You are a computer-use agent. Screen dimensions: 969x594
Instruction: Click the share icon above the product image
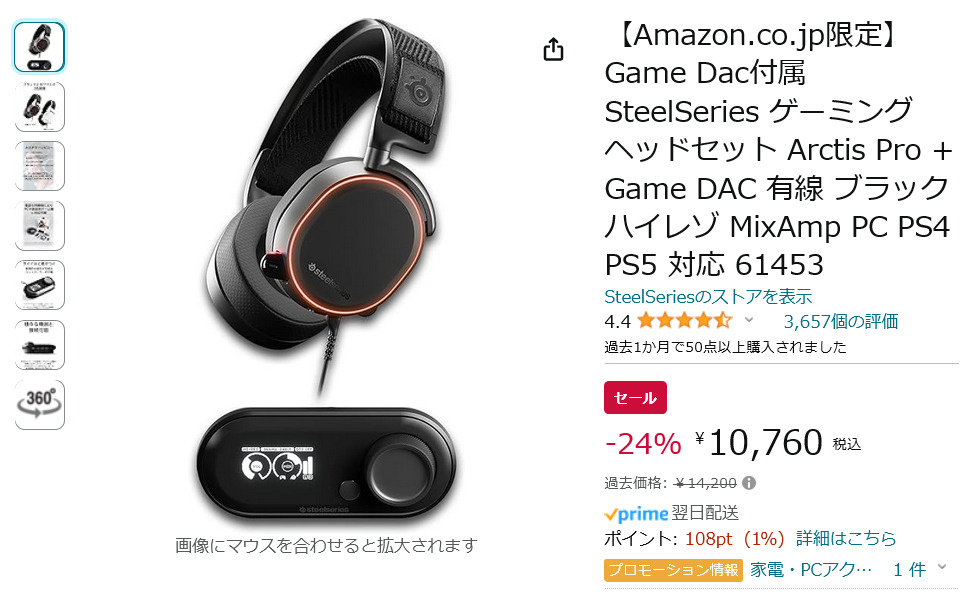click(x=553, y=49)
